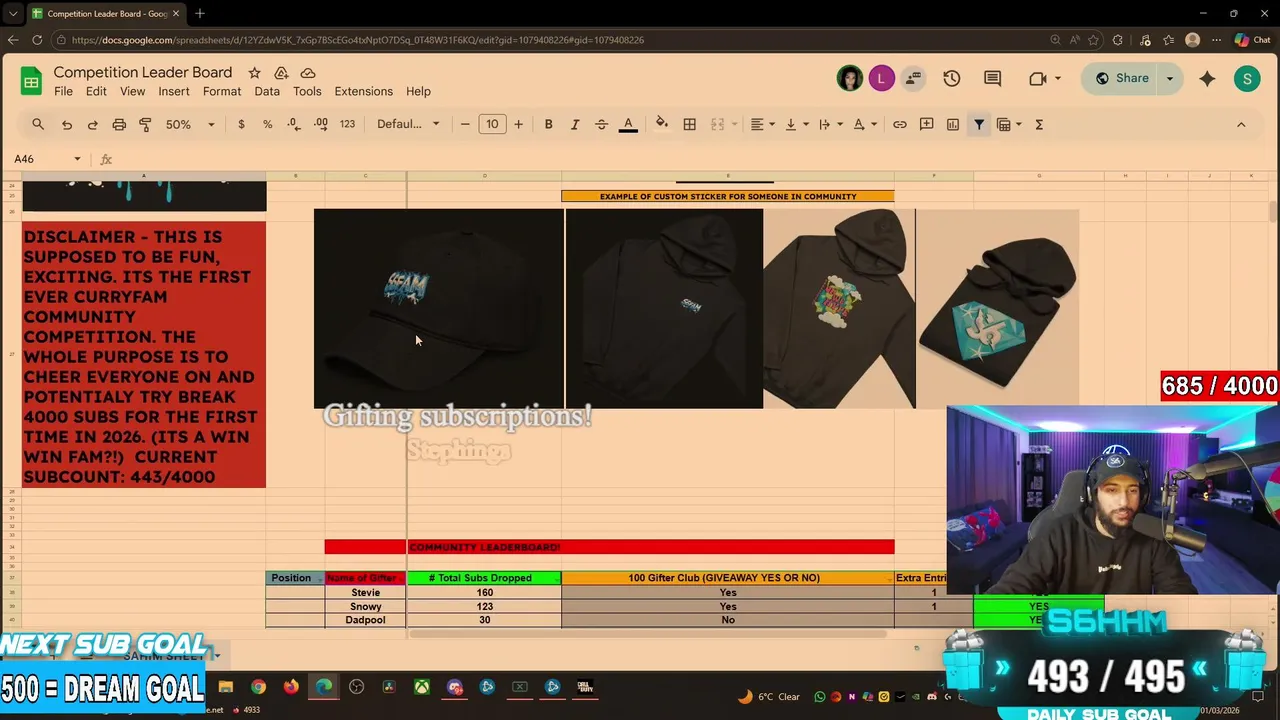This screenshot has width=1280, height=720.
Task: Format as percent
Action: coord(267,124)
